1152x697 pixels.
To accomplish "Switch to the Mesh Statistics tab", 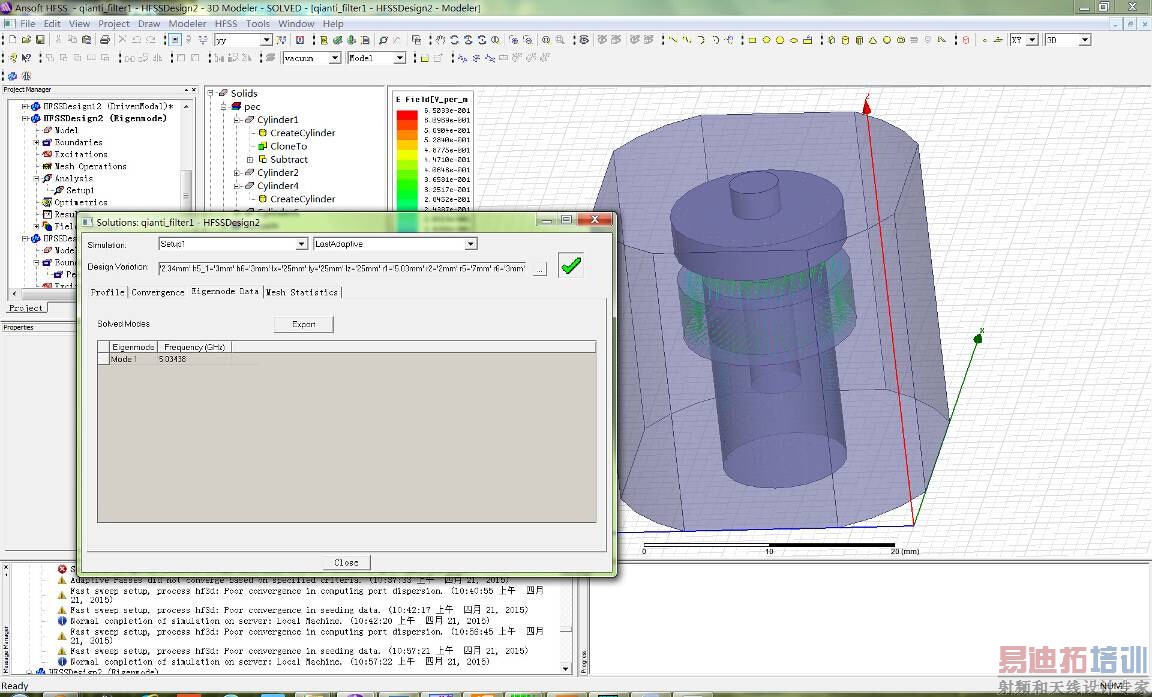I will (302, 292).
